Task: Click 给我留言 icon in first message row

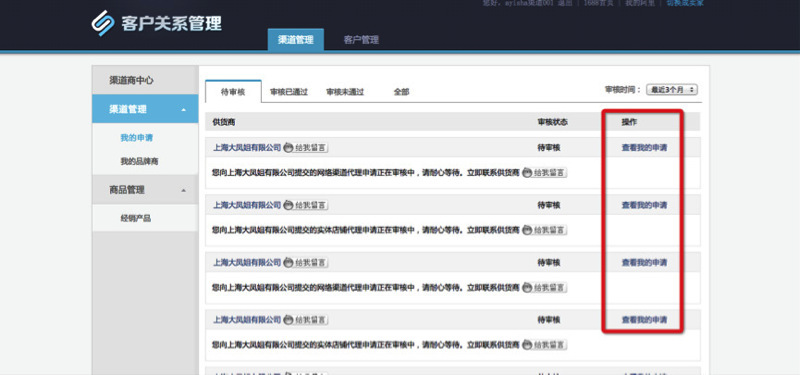Action: (x=545, y=173)
